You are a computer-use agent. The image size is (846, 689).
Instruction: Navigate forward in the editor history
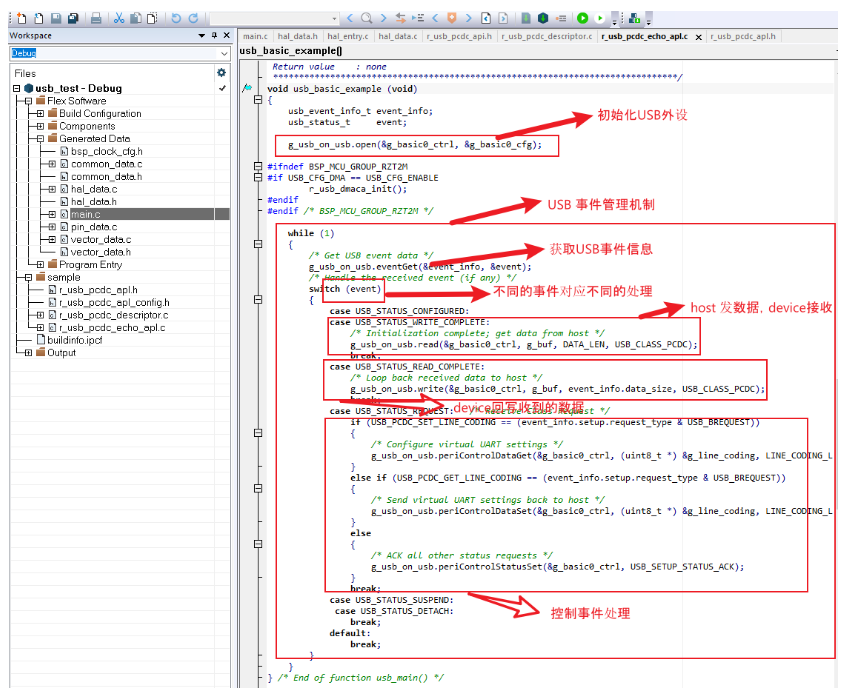[x=503, y=18]
